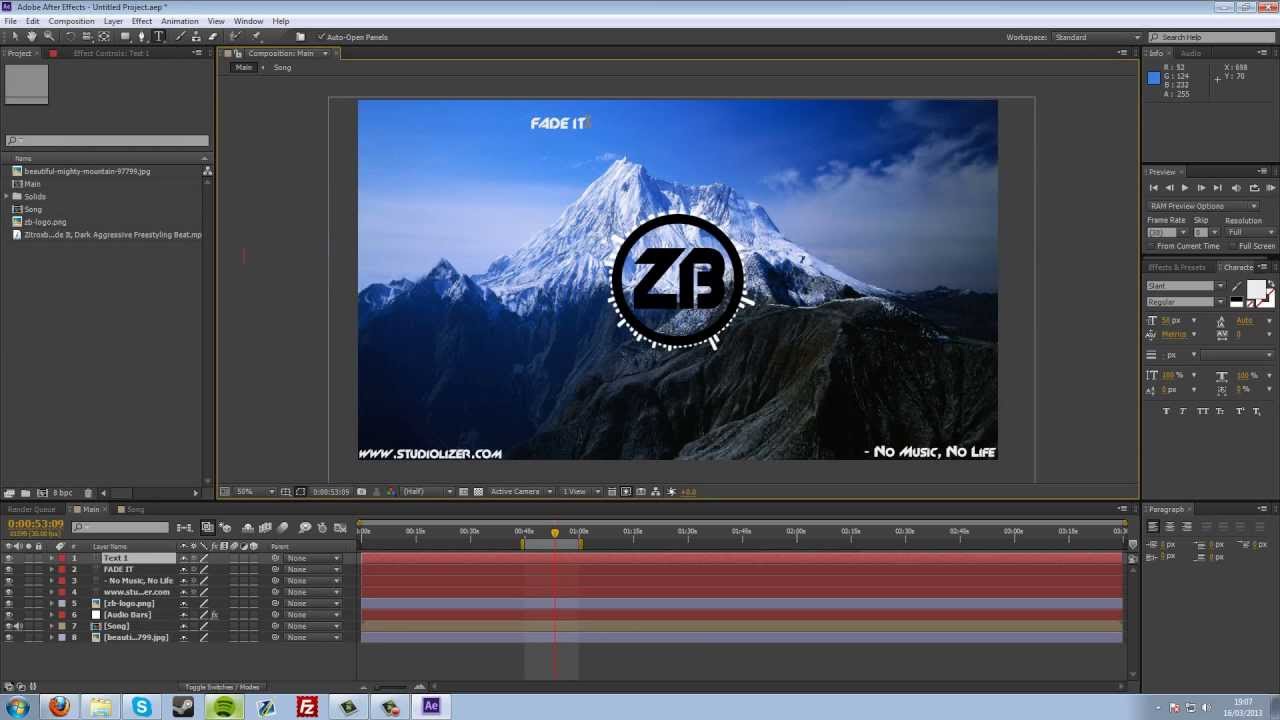Screen dimensions: 1280x720
Task: Click the Brainstorm icon in timeline
Action: (303, 527)
